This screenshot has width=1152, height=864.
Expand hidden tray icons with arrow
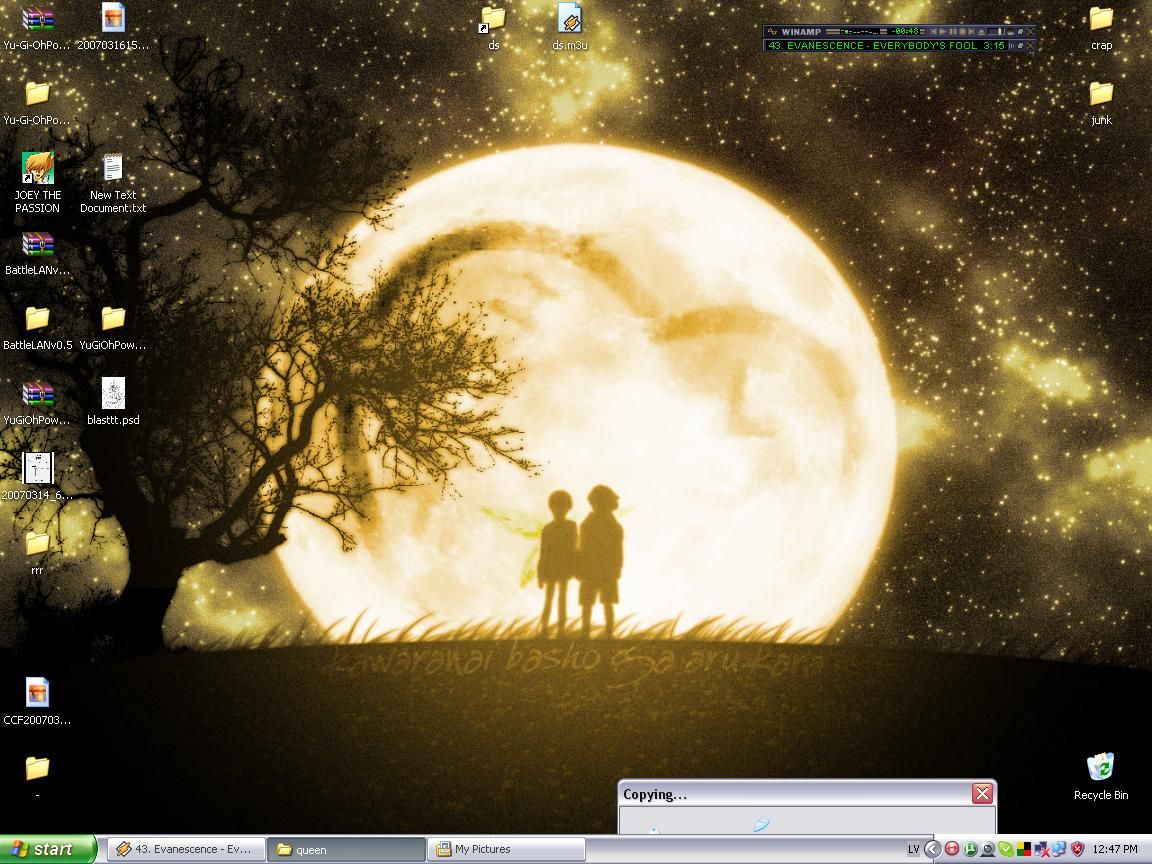click(x=932, y=849)
